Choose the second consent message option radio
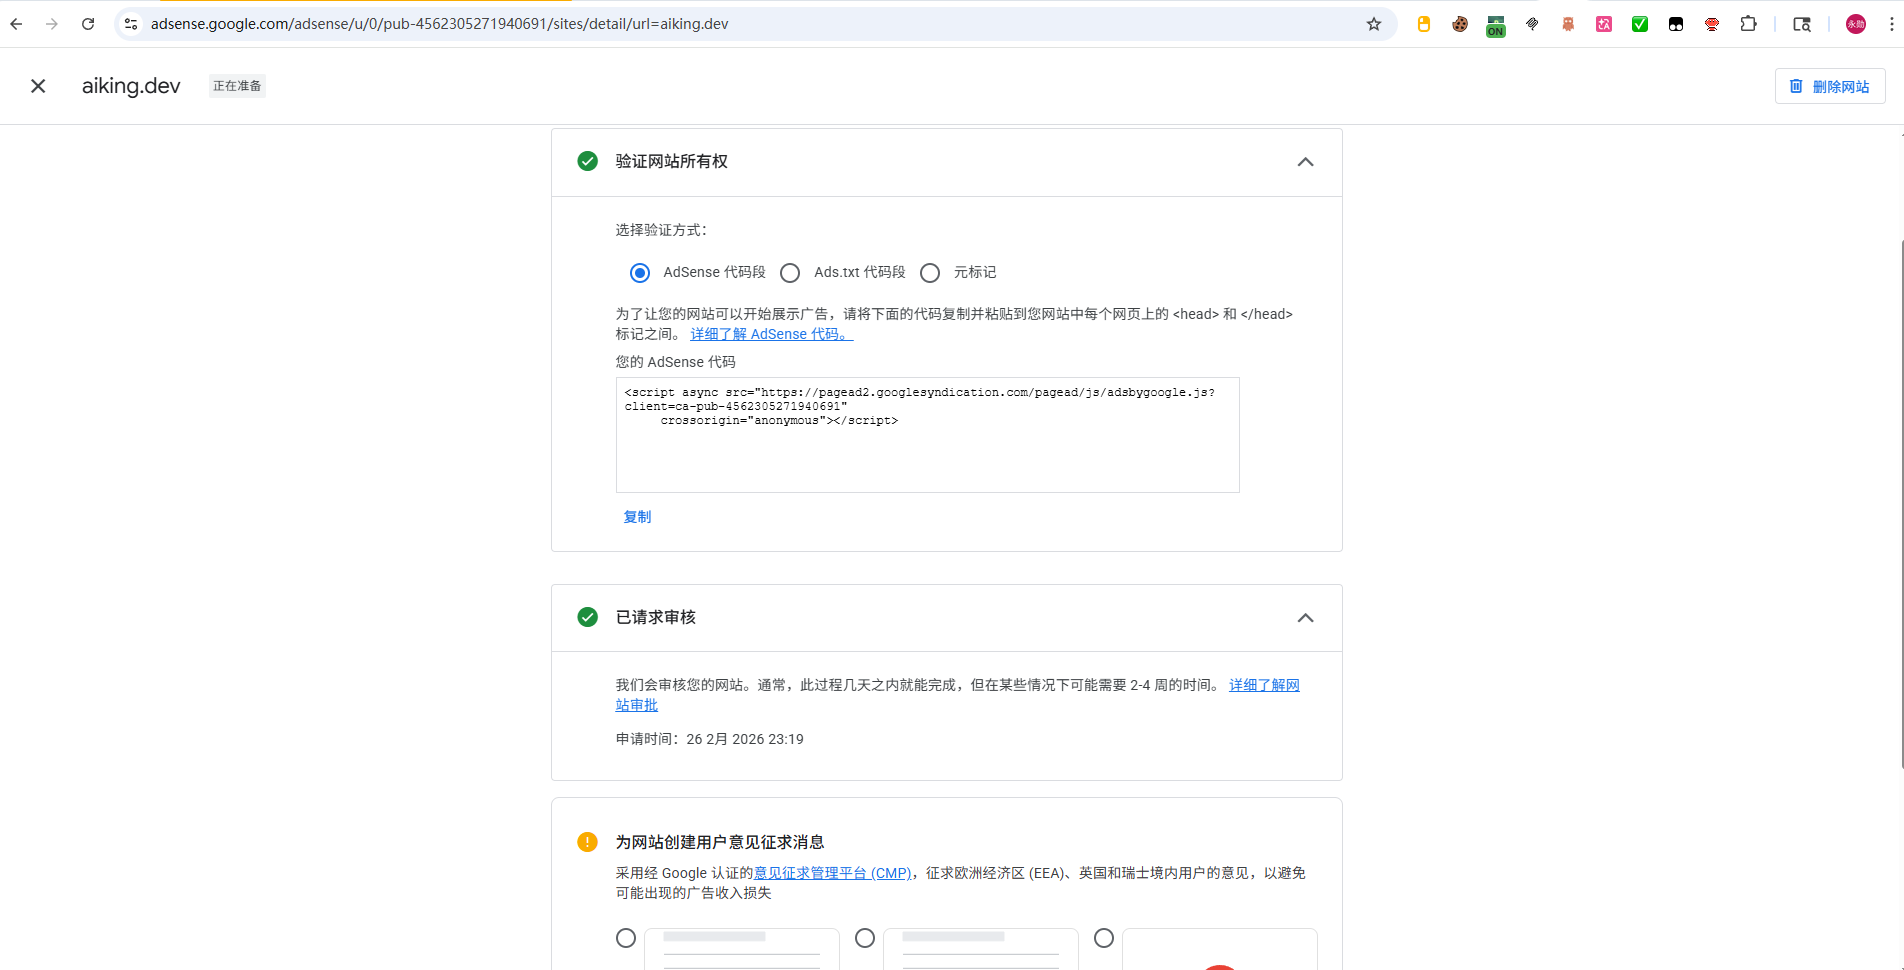This screenshot has width=1904, height=970. (865, 938)
